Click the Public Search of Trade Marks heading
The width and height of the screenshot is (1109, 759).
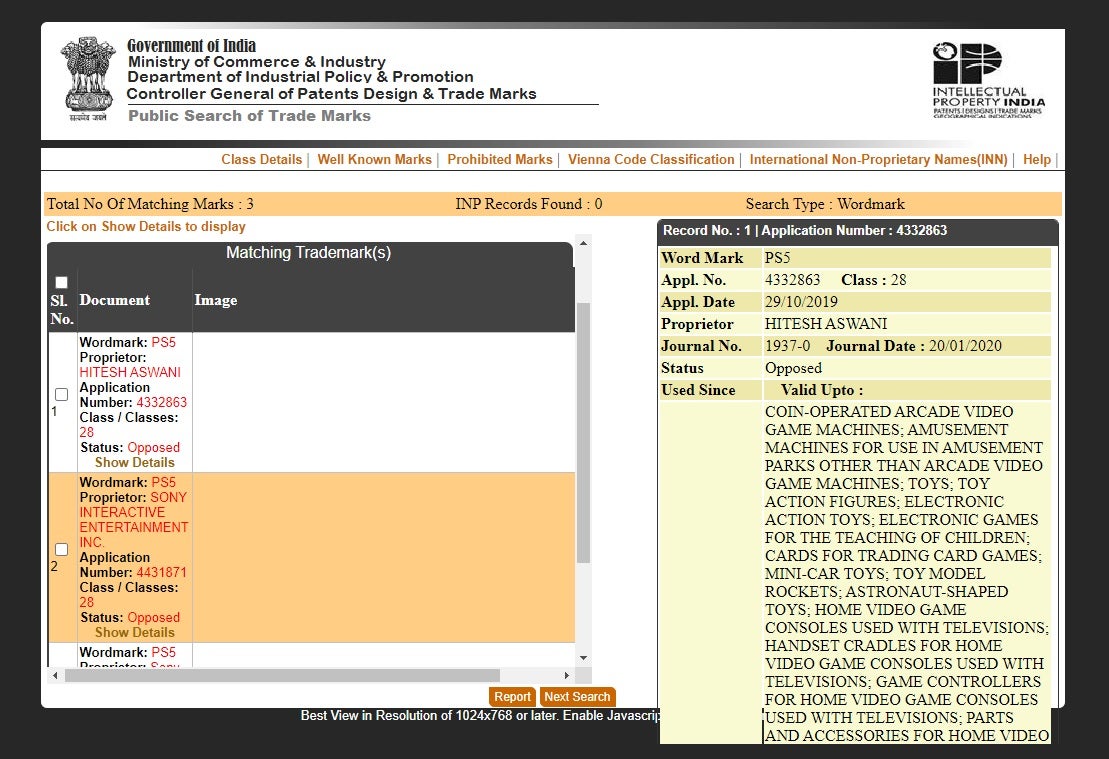[x=250, y=116]
